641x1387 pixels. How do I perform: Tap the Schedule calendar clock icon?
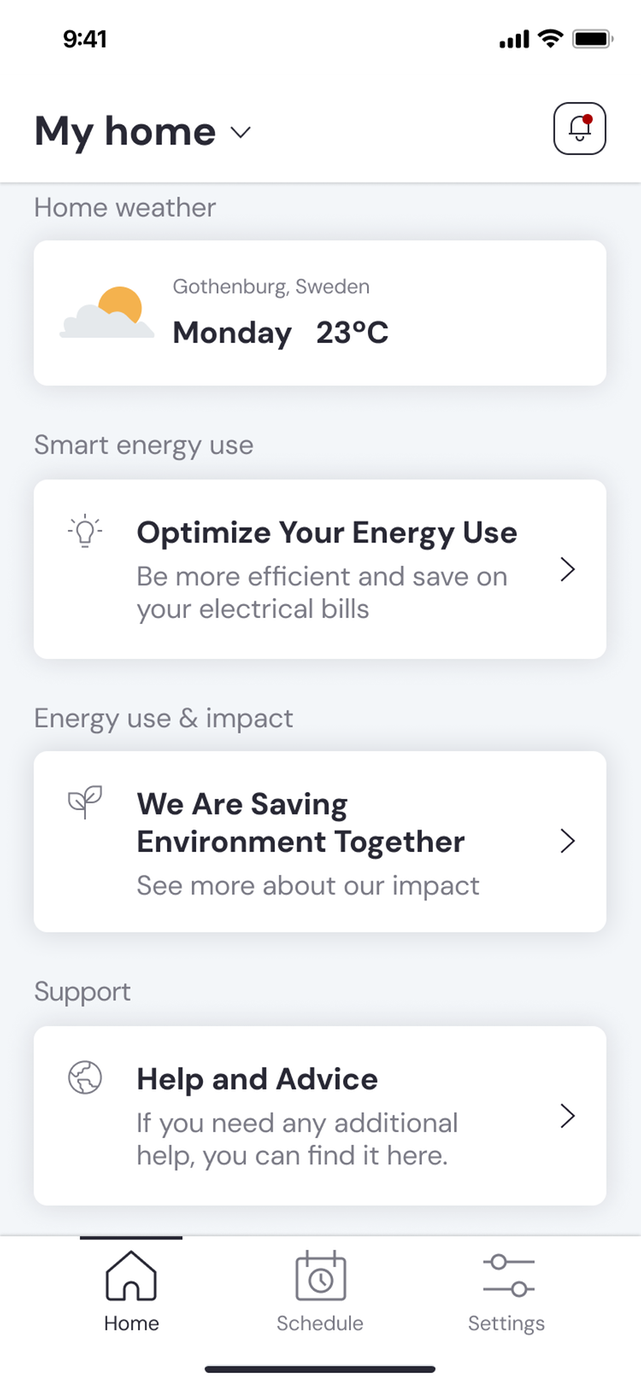coord(320,1277)
